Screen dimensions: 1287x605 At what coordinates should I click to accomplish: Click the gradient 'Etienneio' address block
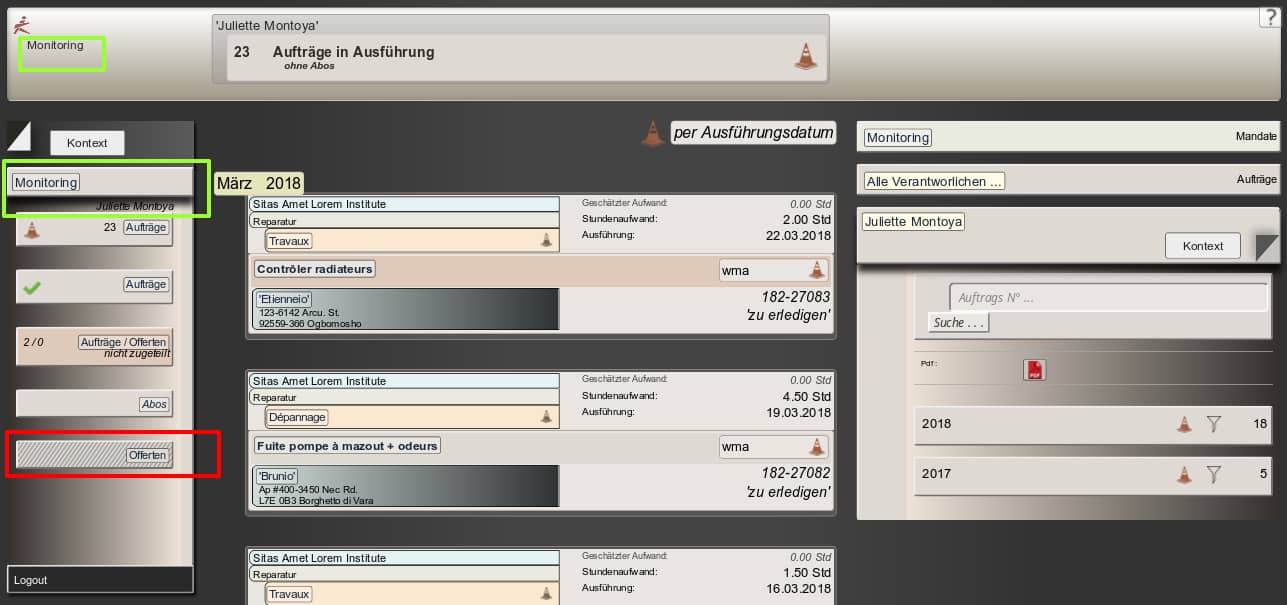tap(406, 310)
